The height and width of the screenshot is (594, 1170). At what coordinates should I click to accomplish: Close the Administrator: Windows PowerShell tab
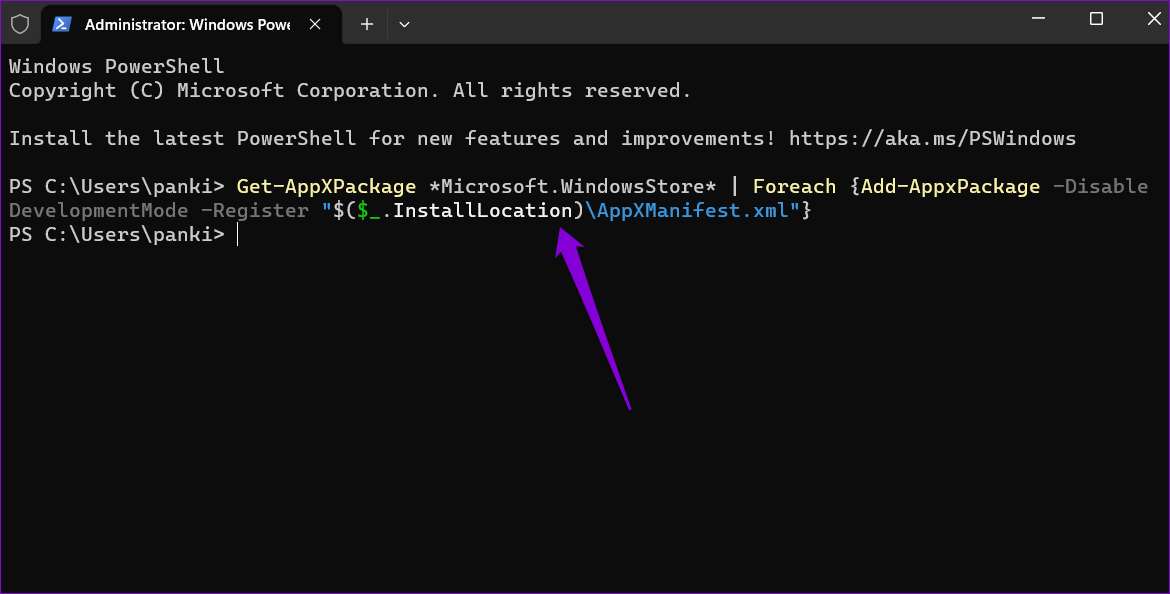315,24
